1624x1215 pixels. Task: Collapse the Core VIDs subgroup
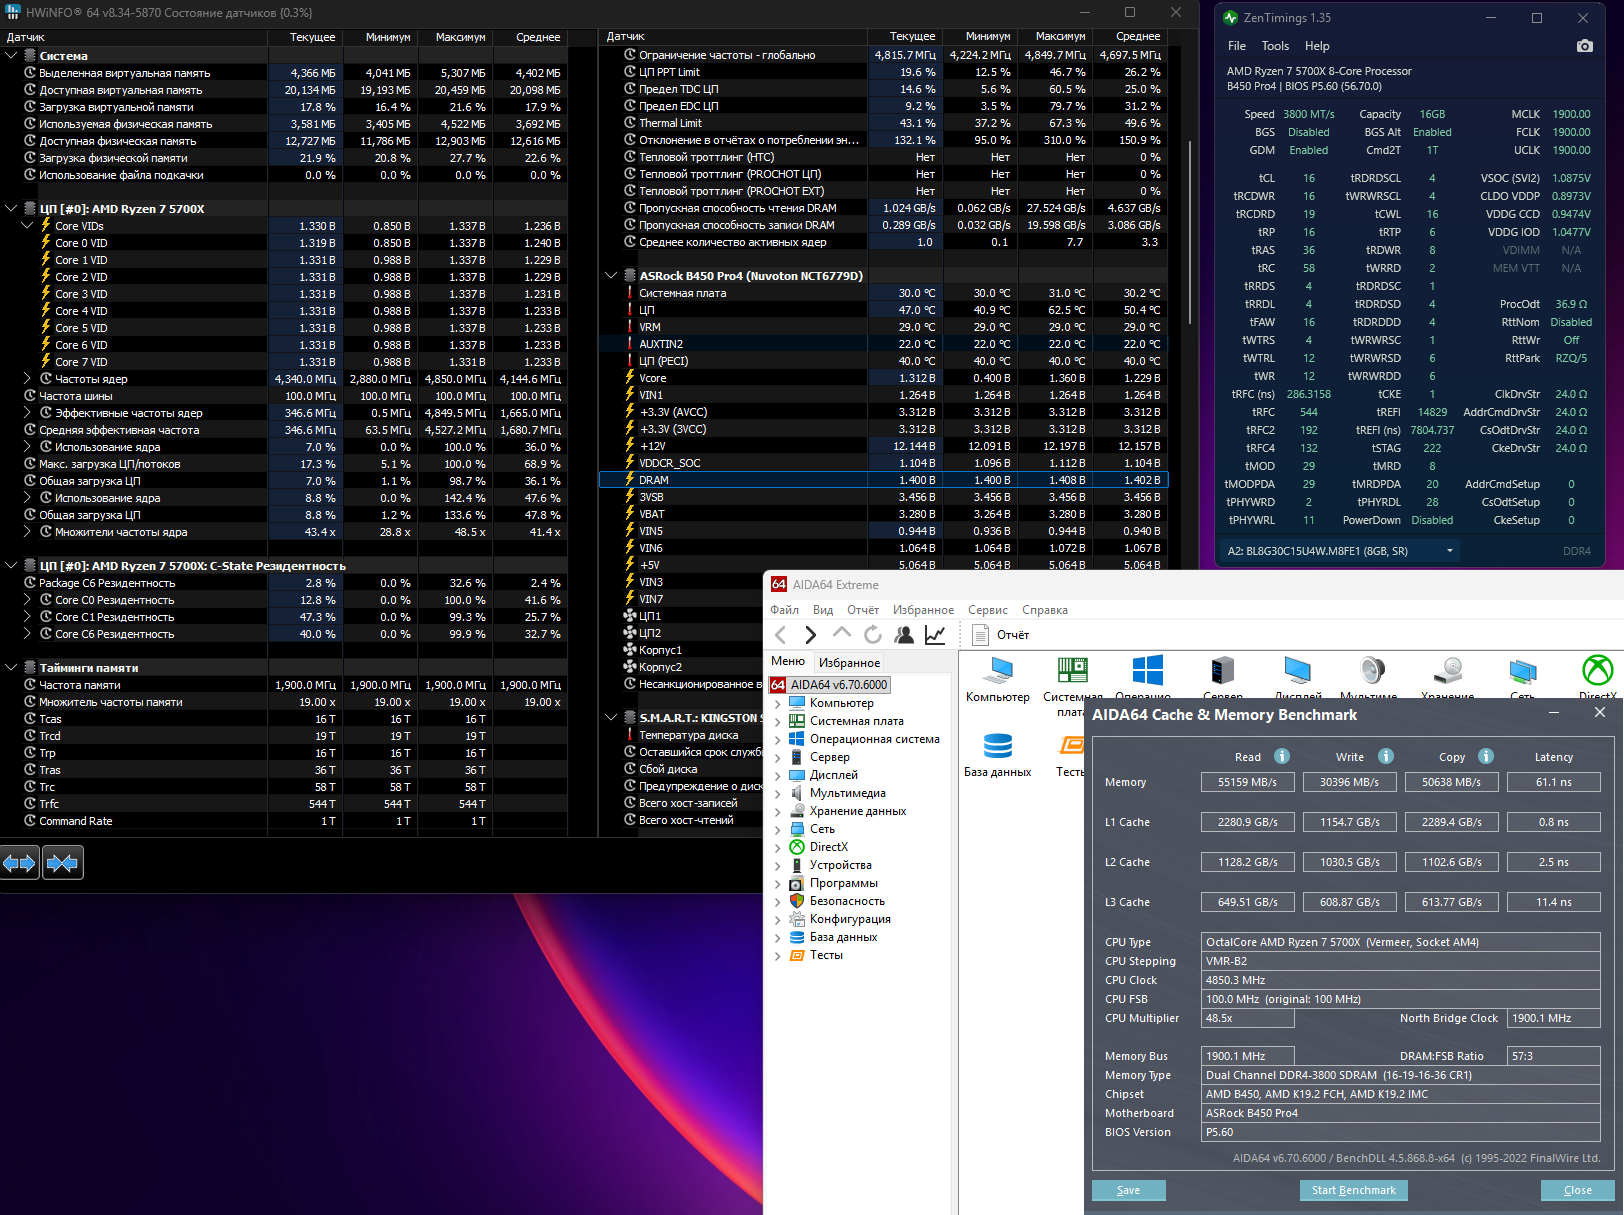pyautogui.click(x=27, y=226)
